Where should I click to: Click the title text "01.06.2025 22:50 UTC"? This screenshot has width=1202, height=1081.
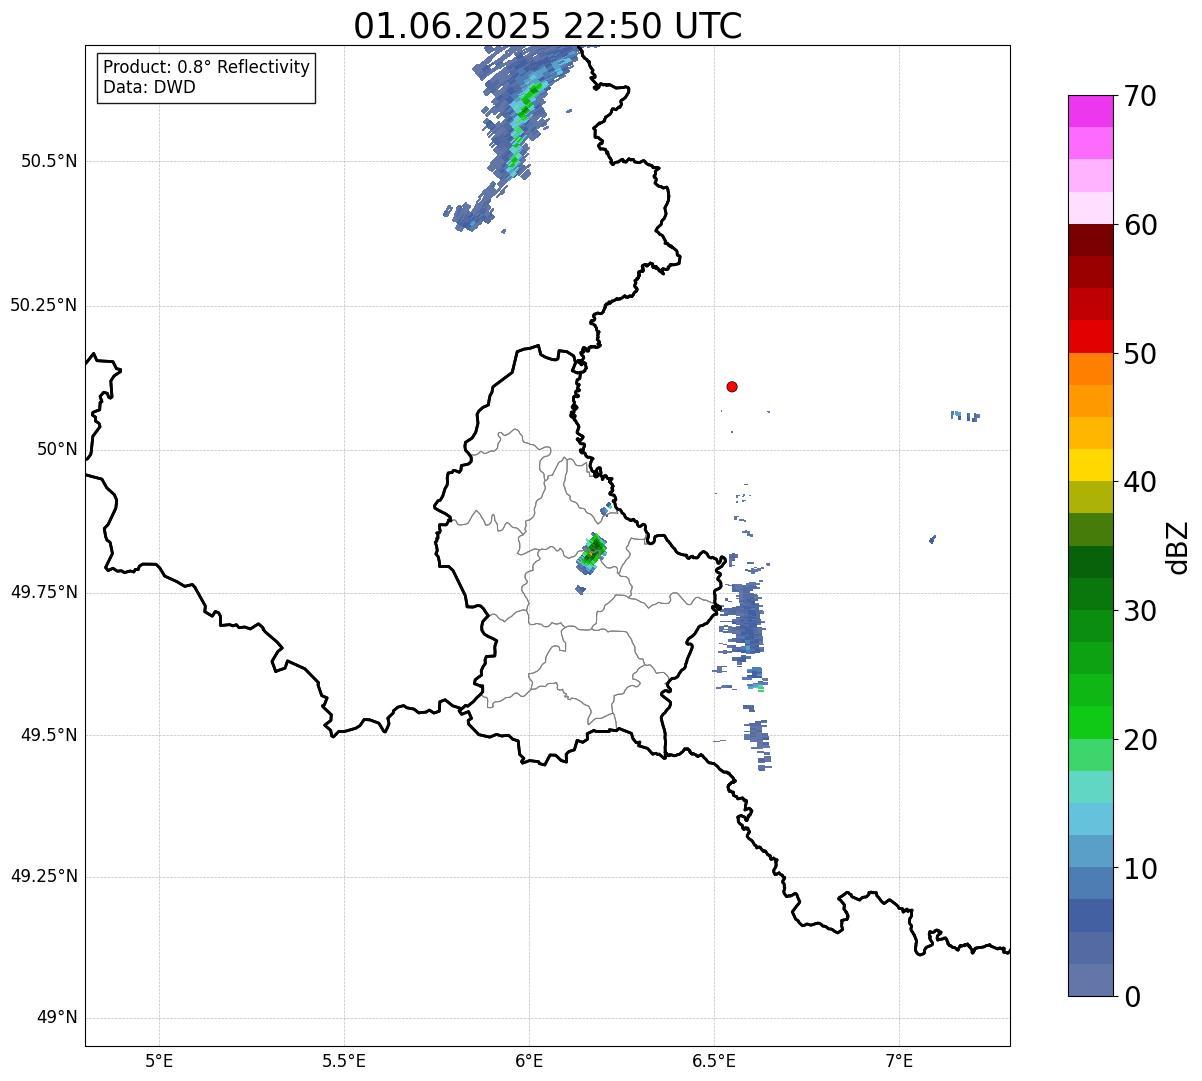[x=548, y=26]
